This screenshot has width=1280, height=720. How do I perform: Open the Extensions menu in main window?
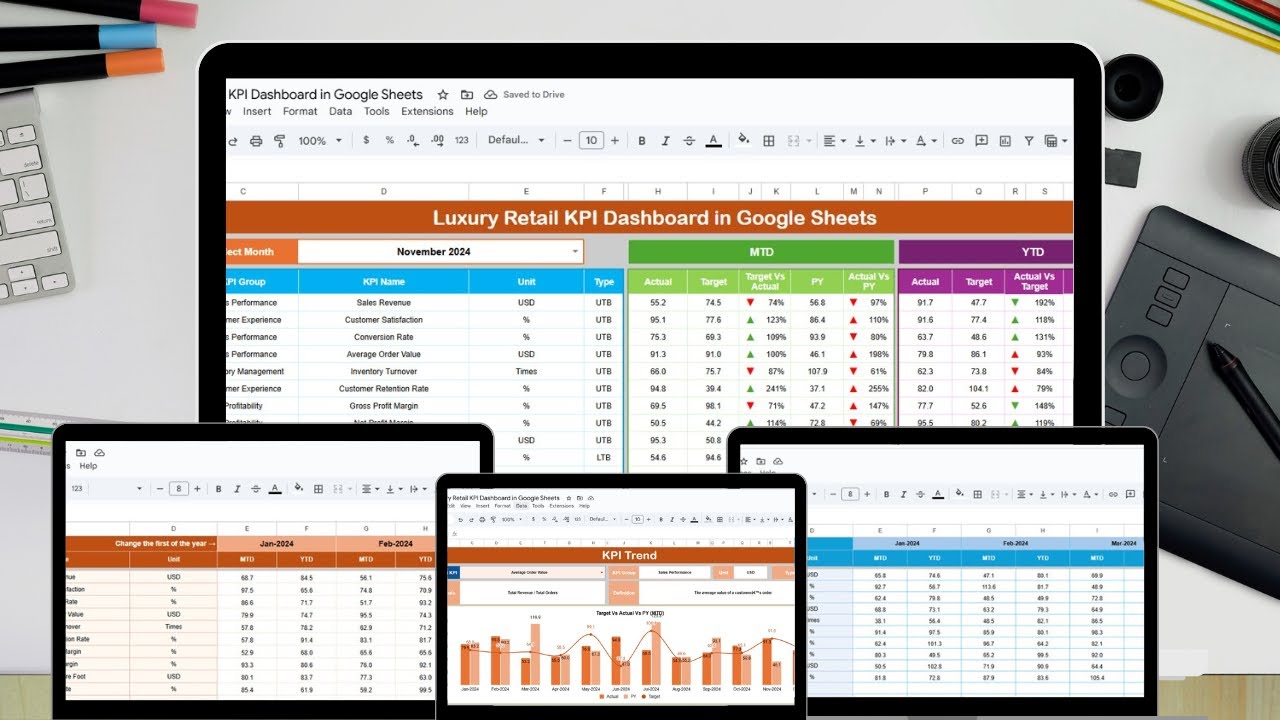[427, 112]
